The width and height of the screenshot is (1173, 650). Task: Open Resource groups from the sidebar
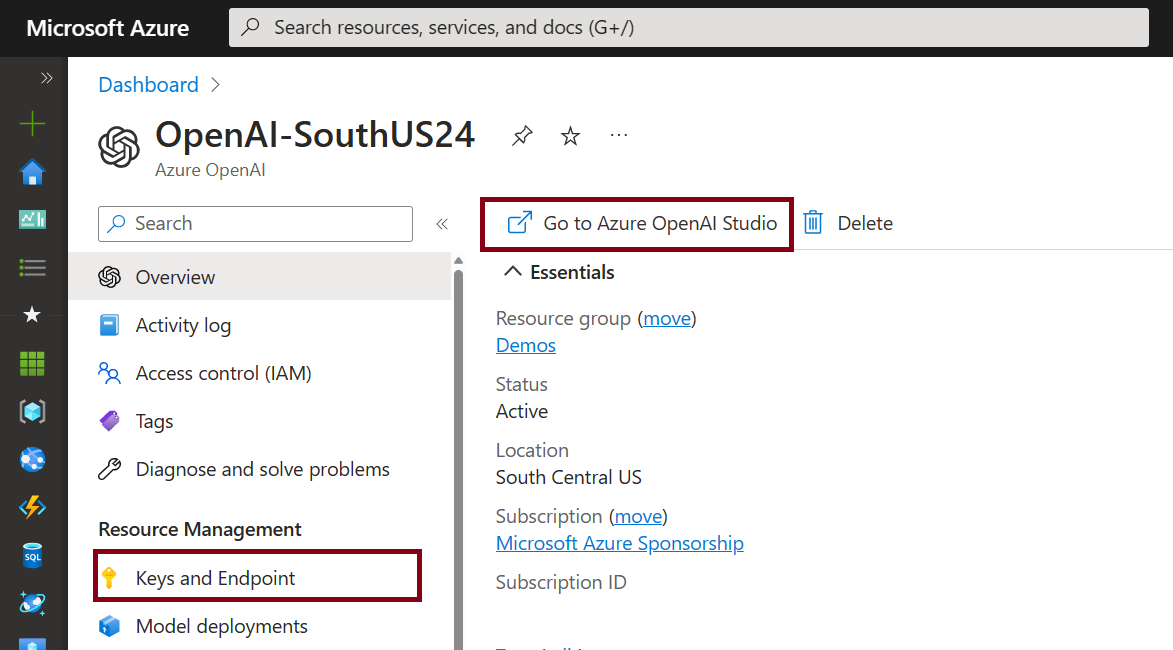(33, 411)
